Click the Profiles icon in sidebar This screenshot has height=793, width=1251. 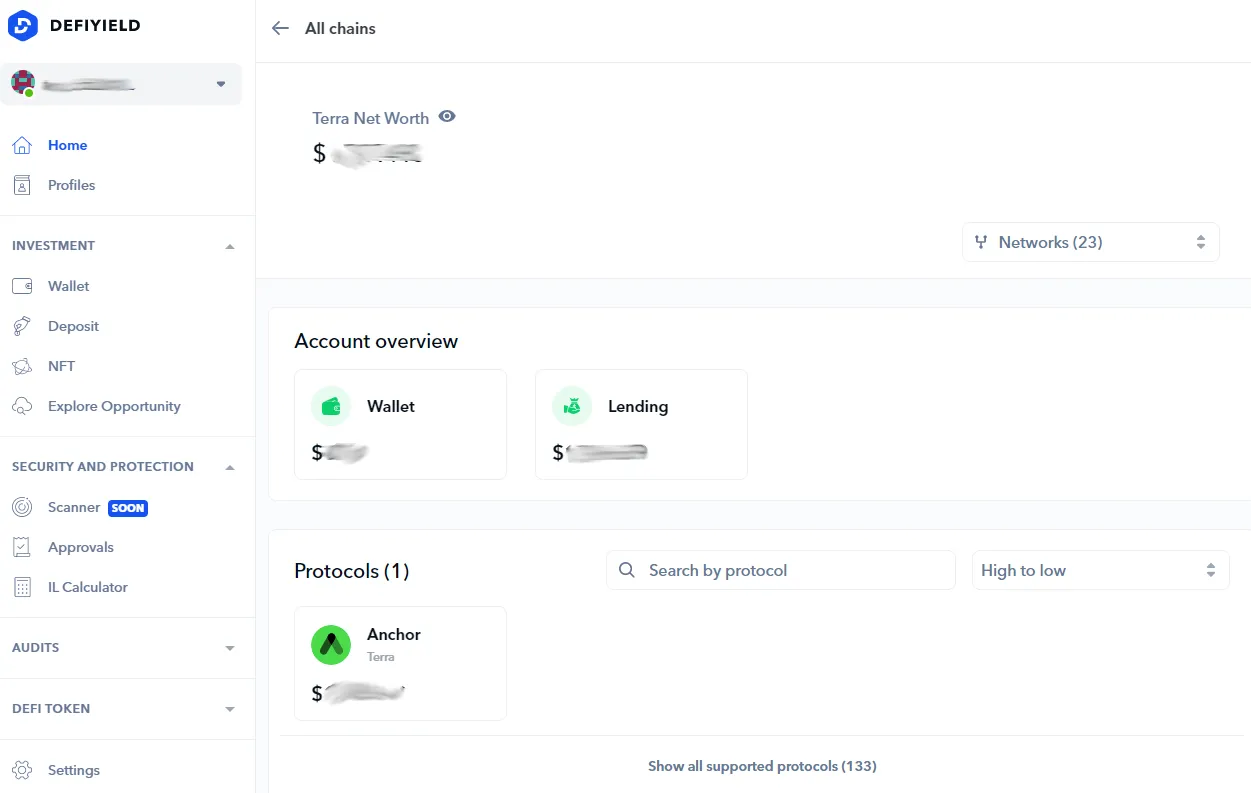[22, 185]
